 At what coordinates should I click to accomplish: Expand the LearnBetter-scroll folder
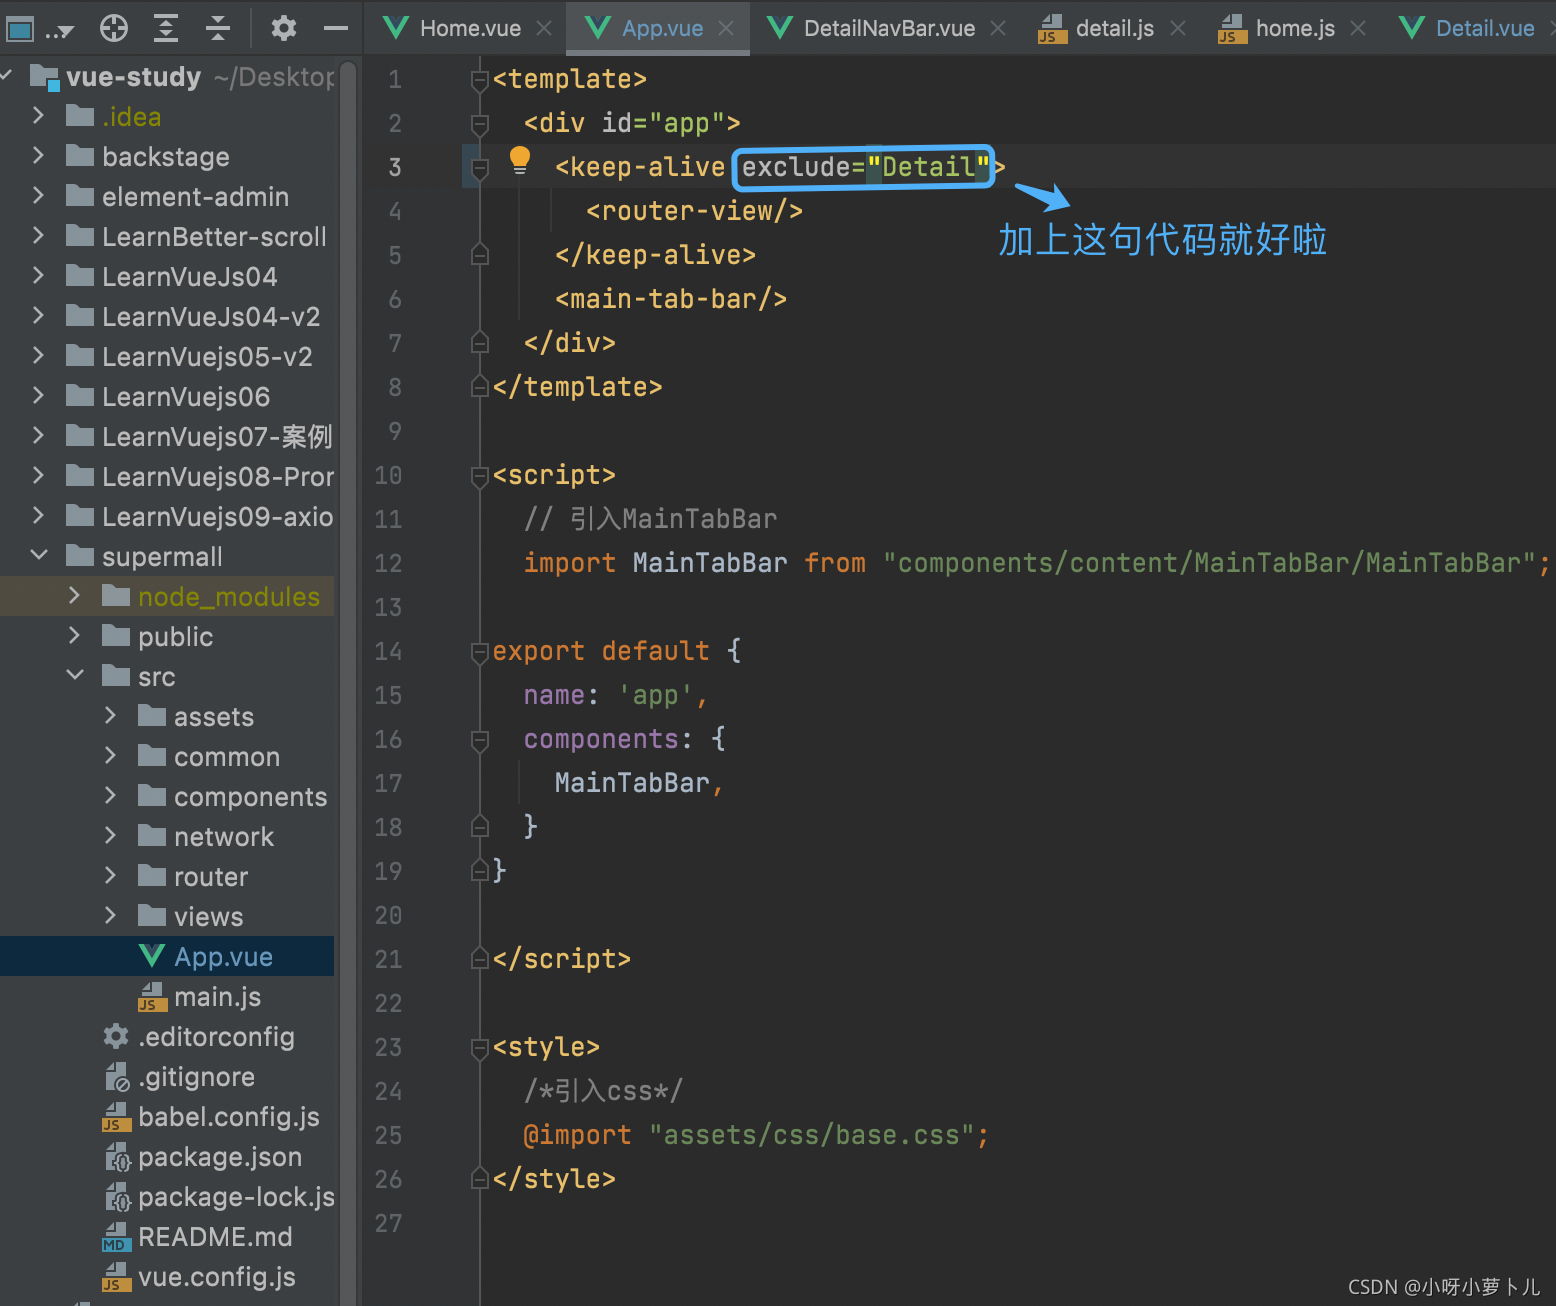(x=38, y=236)
